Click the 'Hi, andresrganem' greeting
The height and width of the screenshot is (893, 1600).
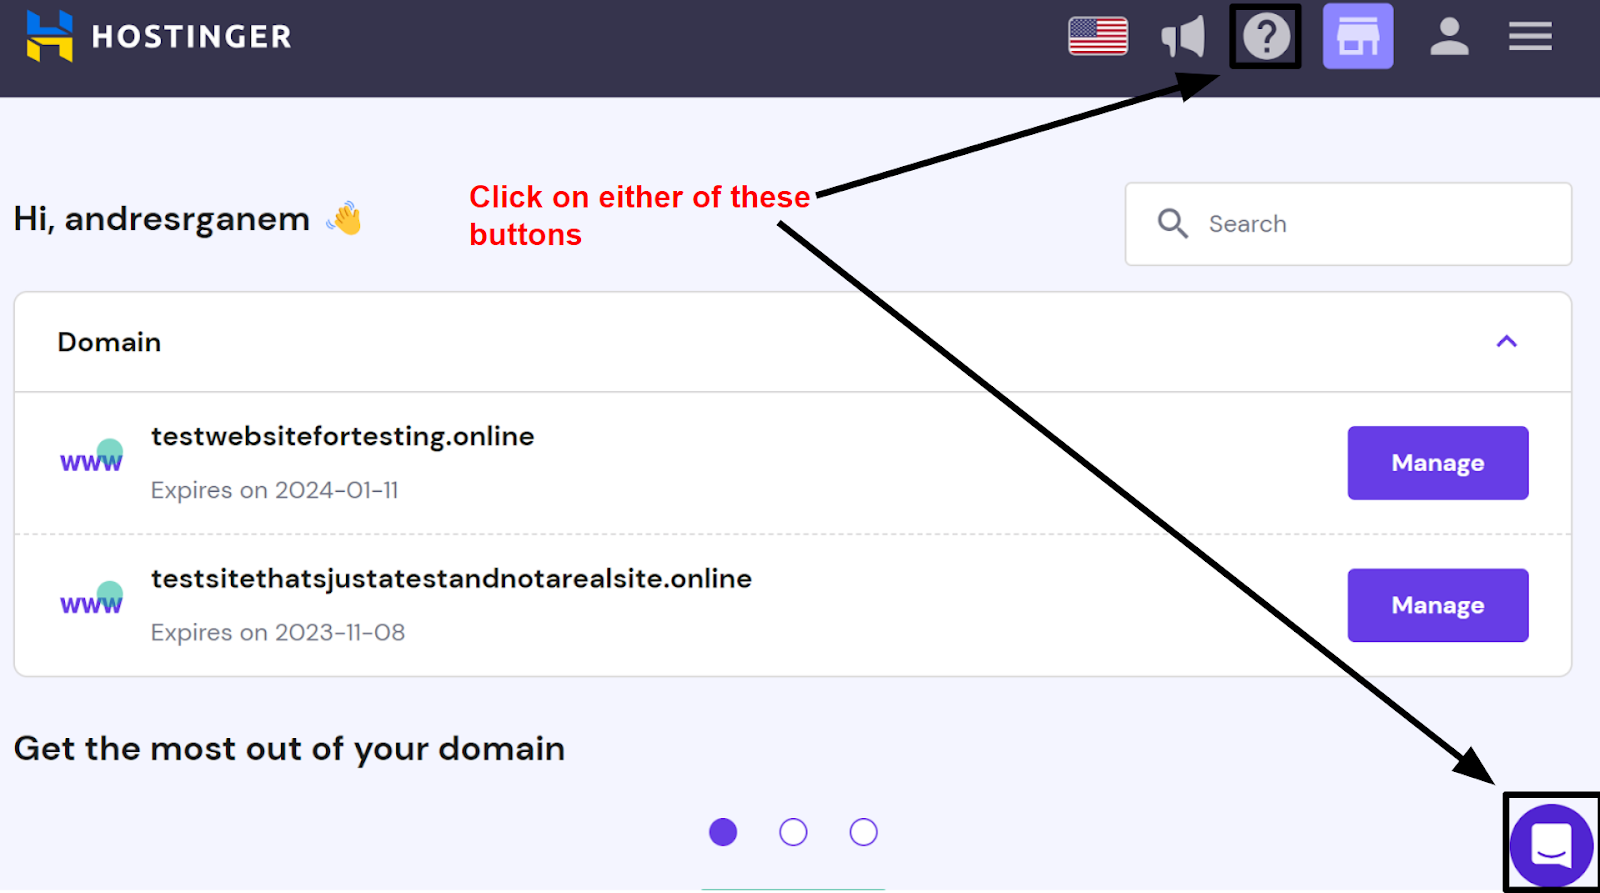pos(162,219)
